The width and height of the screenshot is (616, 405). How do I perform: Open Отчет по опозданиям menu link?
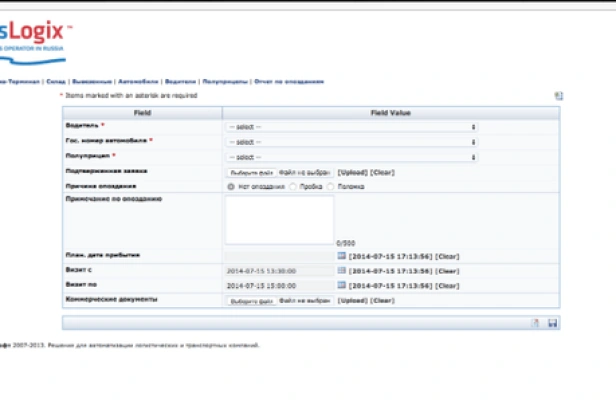click(288, 81)
